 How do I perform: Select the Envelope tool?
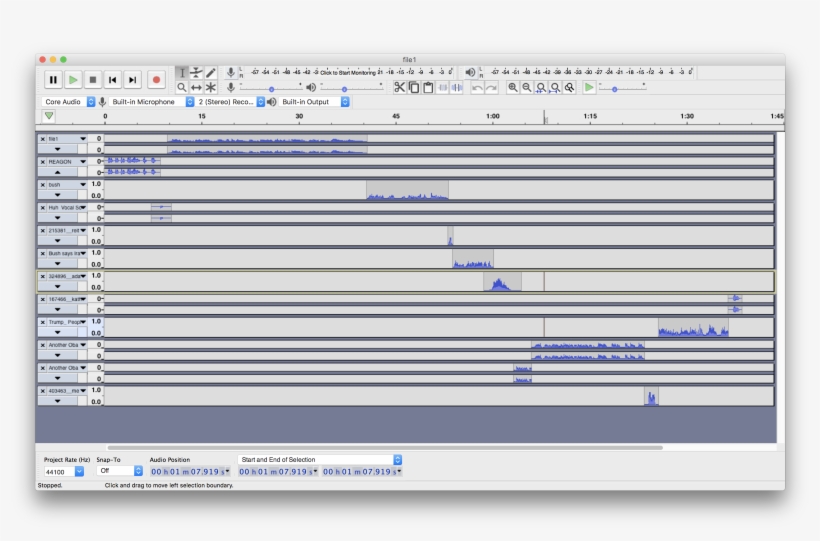[196, 72]
